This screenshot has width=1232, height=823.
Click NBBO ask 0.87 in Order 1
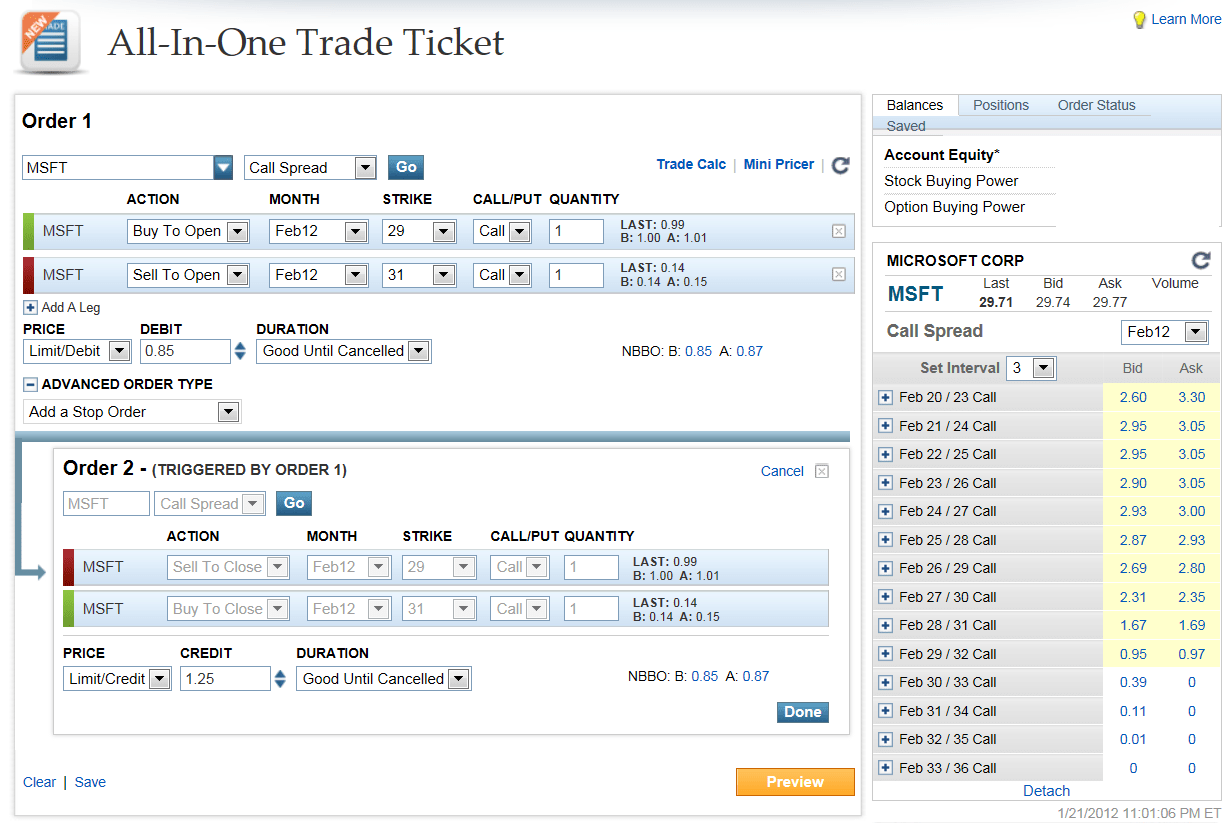[749, 351]
